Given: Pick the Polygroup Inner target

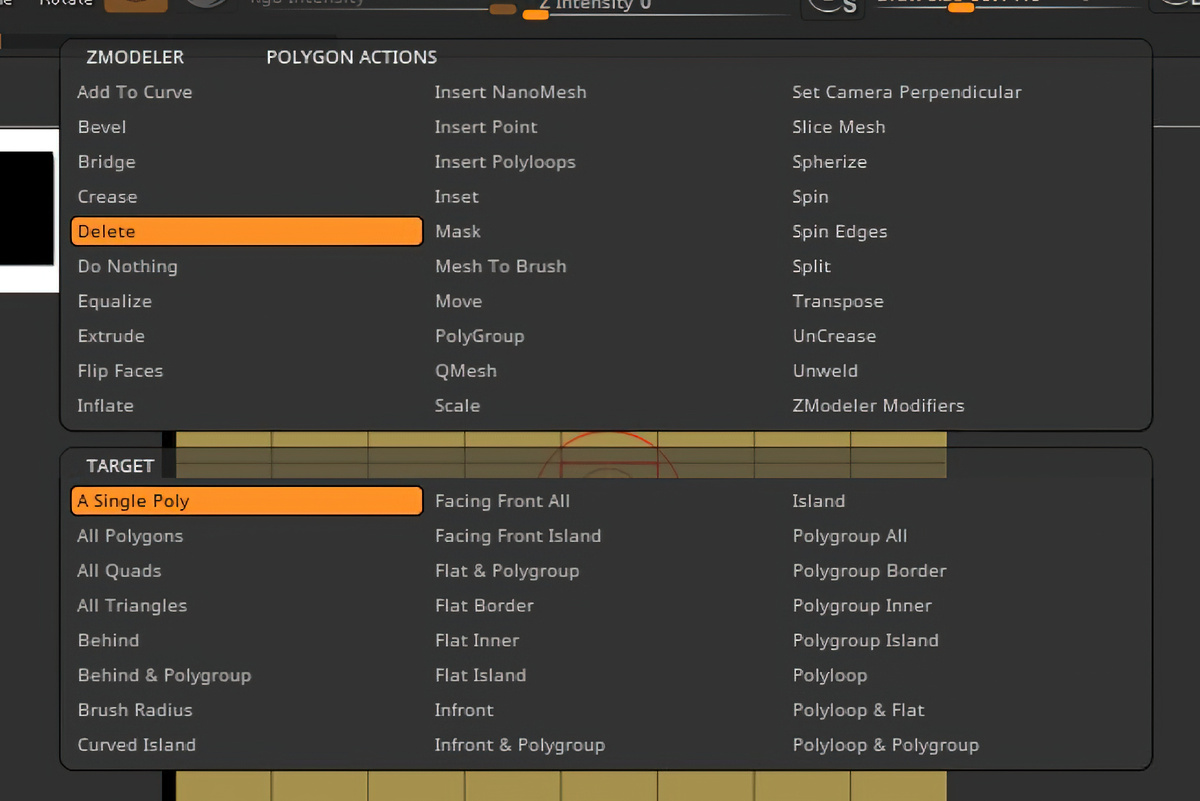Looking at the screenshot, I should point(862,606).
